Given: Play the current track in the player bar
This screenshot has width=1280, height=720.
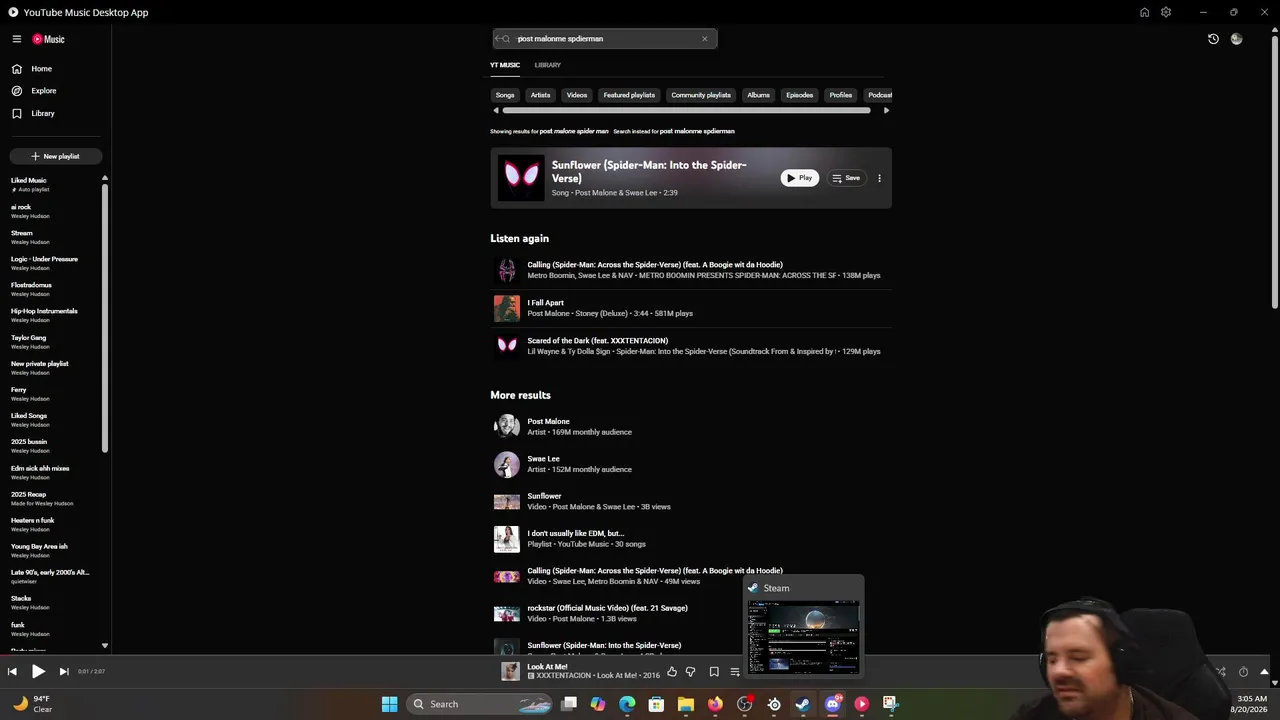Looking at the screenshot, I should tap(38, 672).
